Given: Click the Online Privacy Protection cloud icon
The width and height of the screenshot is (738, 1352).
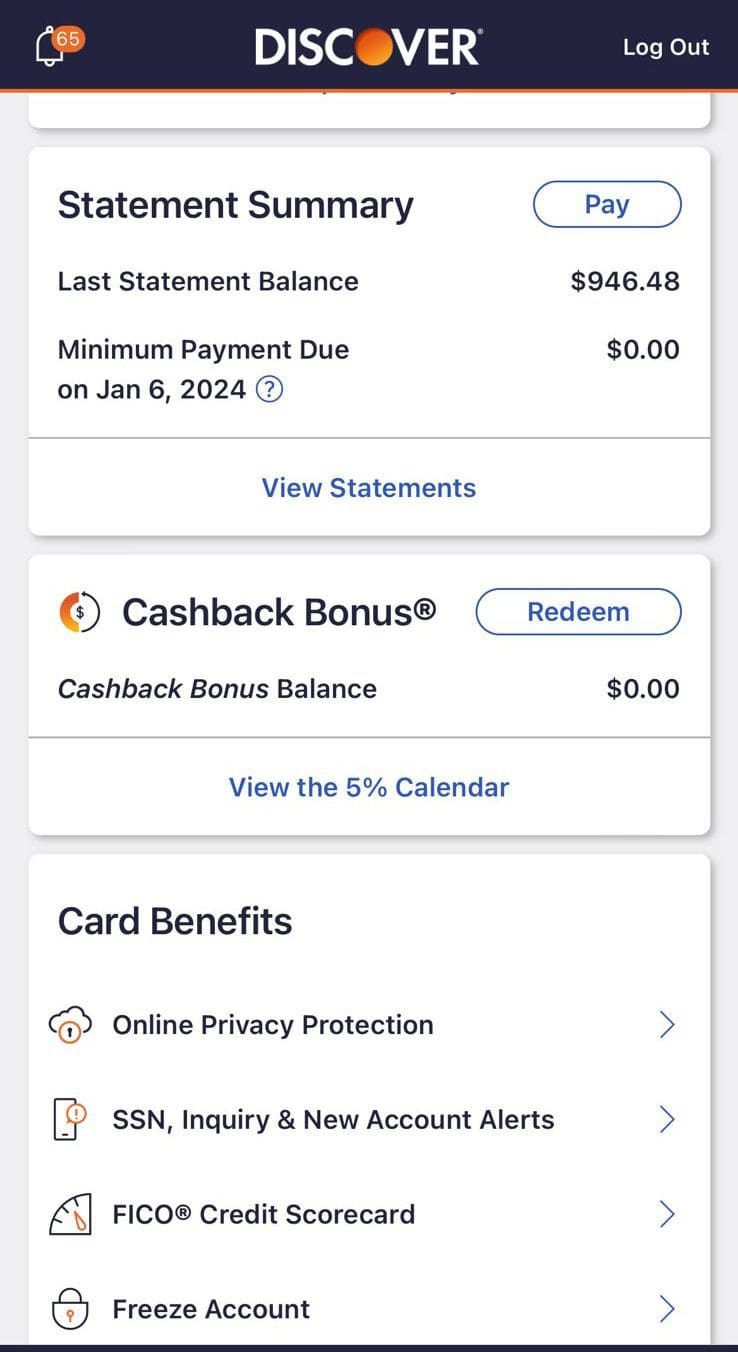Looking at the screenshot, I should point(70,1024).
